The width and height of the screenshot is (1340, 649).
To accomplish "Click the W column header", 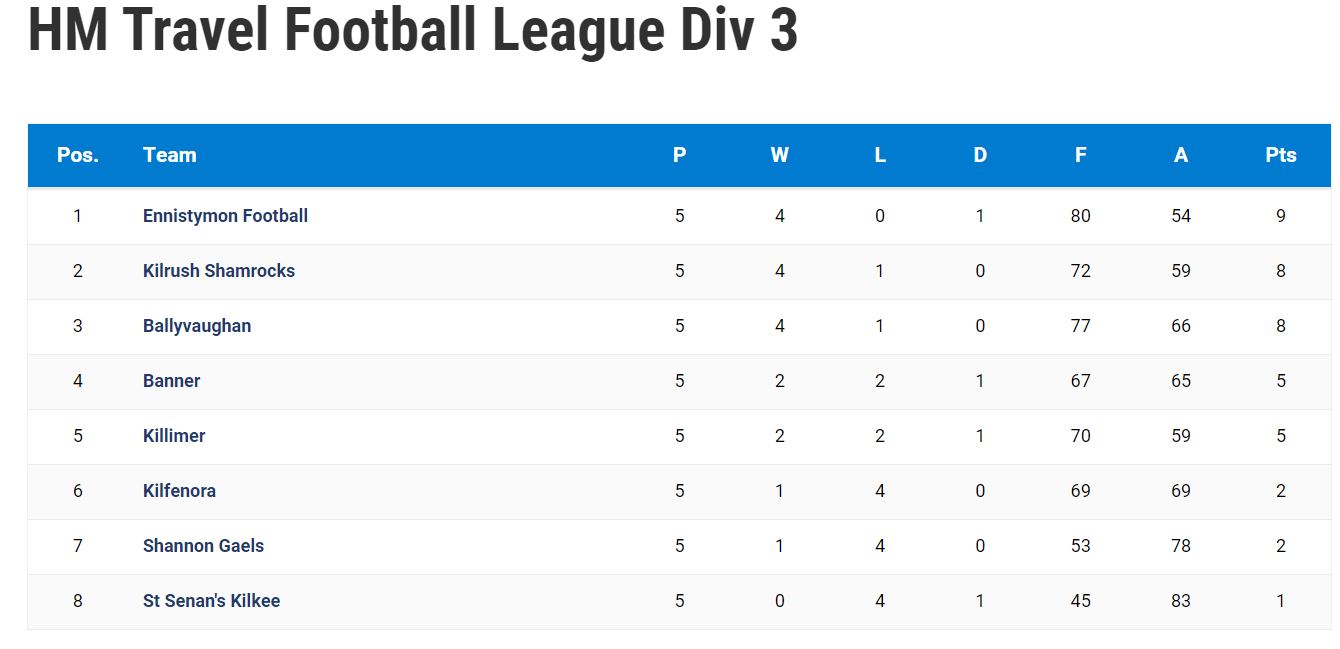I will tap(780, 155).
